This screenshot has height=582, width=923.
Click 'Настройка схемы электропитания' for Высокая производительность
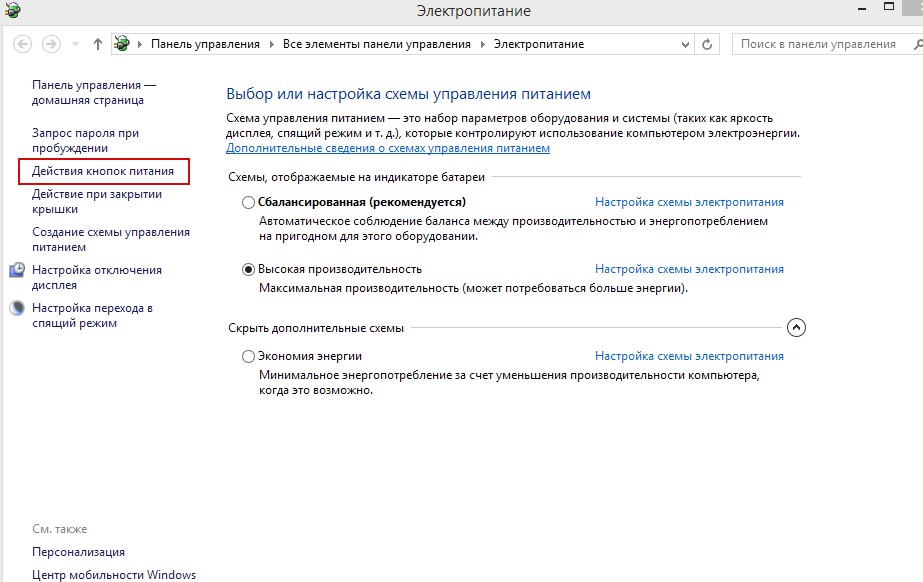[689, 269]
